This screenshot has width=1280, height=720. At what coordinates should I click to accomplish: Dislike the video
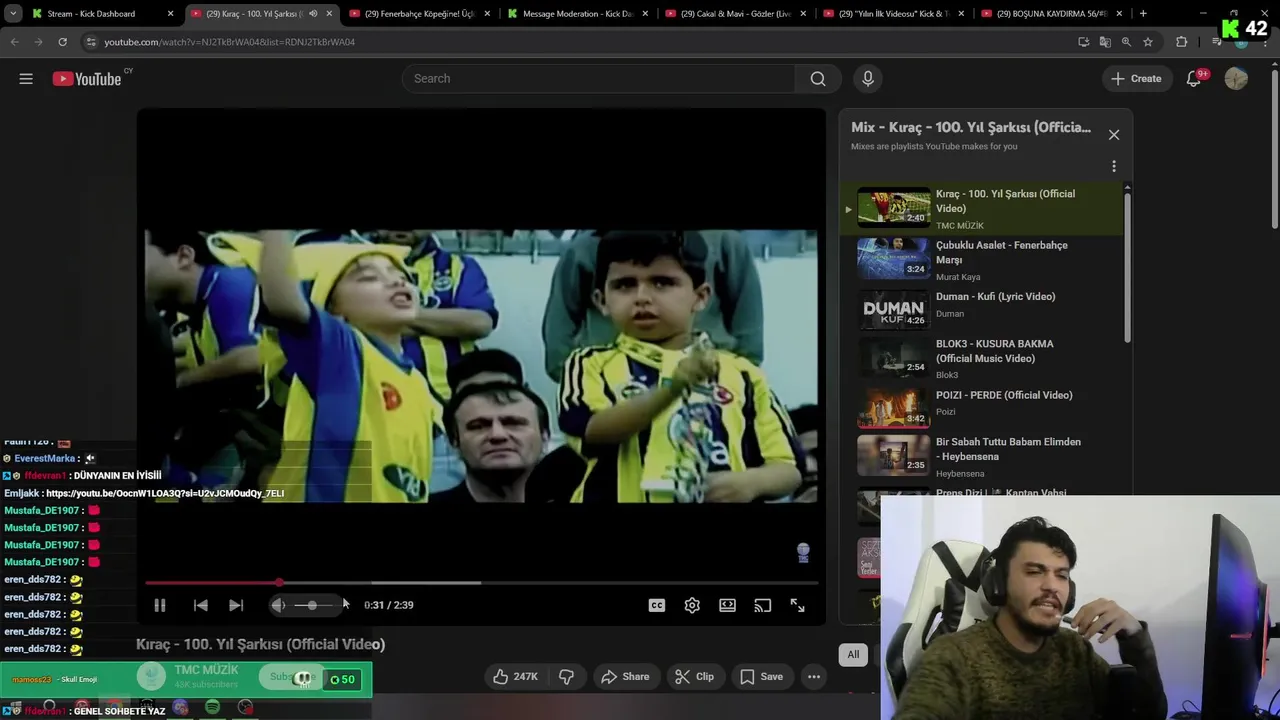pos(566,677)
